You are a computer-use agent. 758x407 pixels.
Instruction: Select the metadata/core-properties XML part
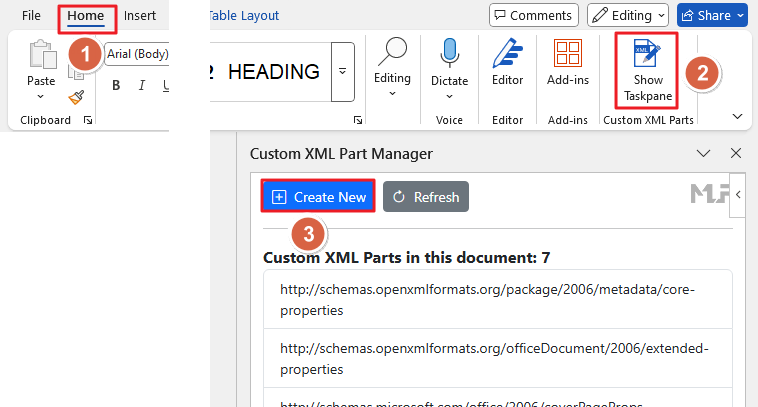[x=498, y=300]
